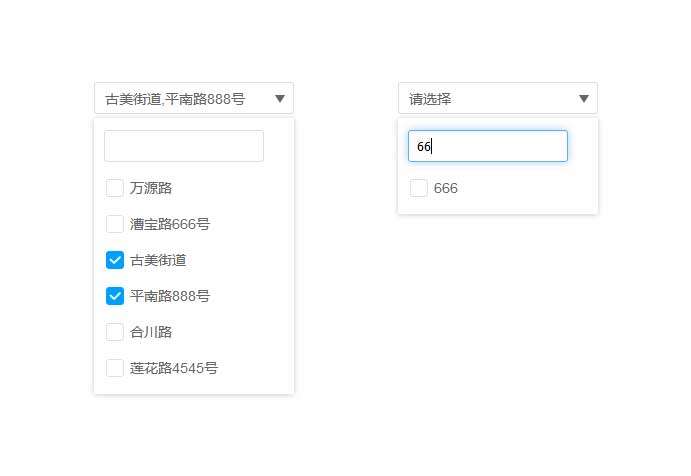Enable the 漕宝路666号 checkbox
This screenshot has width=691, height=476.
click(x=115, y=224)
